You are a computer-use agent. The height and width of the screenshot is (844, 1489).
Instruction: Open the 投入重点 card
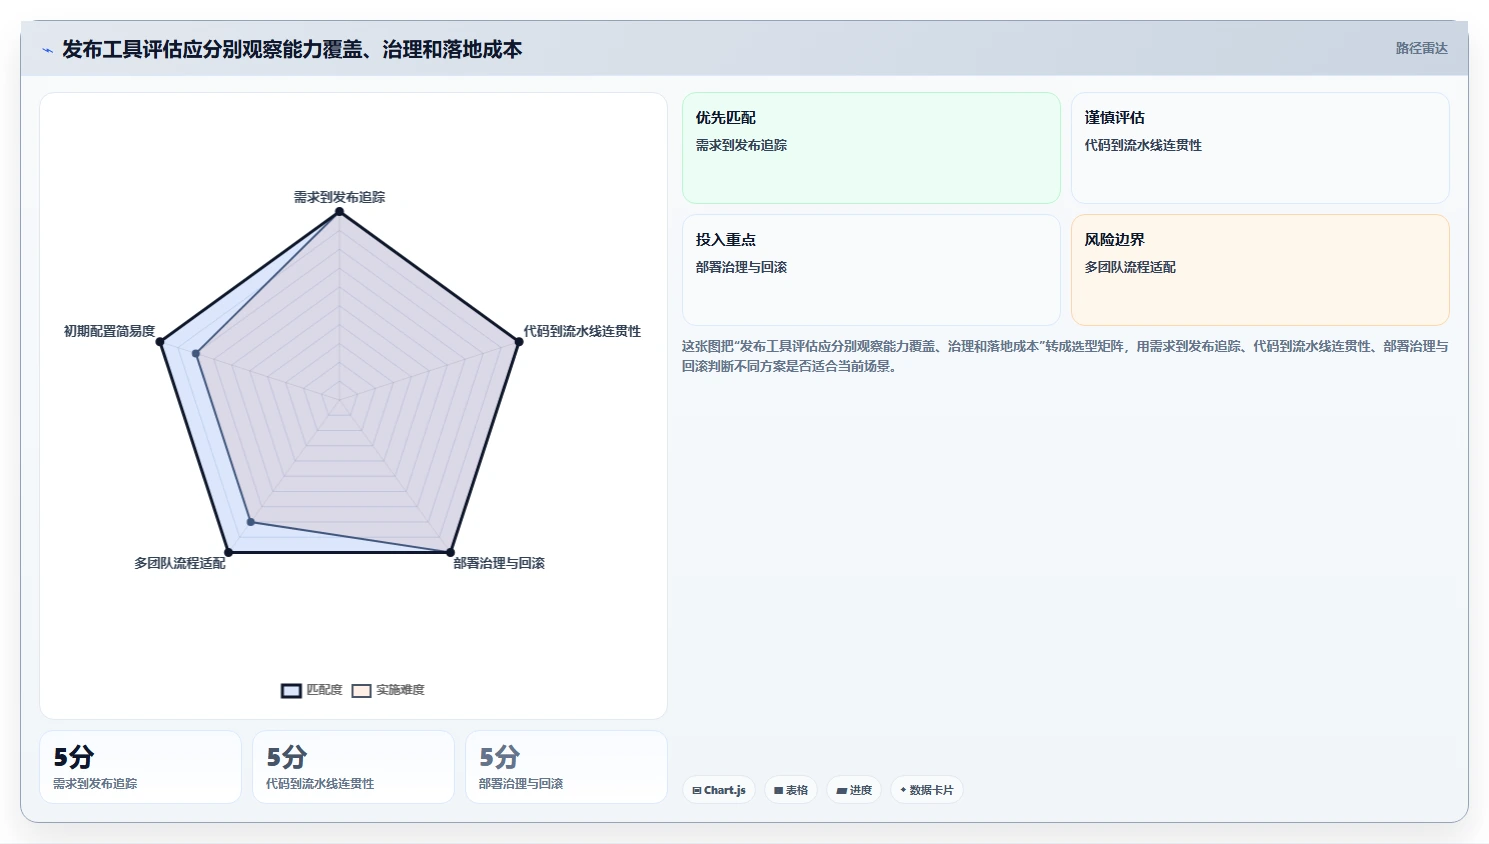(x=871, y=270)
